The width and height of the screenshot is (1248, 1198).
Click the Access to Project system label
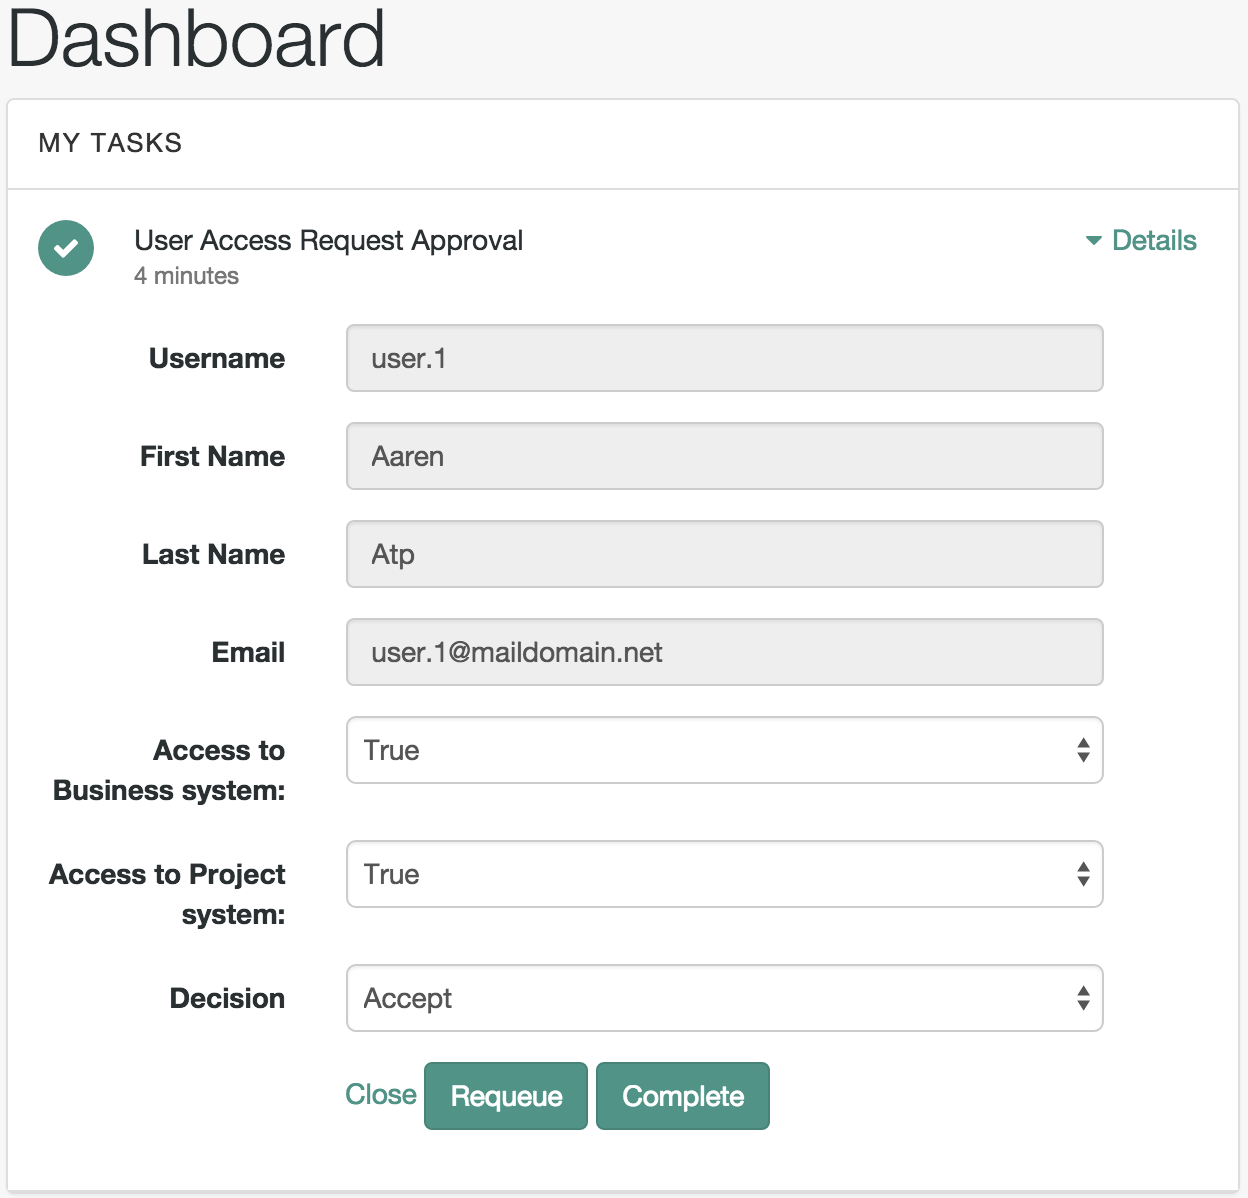pos(167,894)
